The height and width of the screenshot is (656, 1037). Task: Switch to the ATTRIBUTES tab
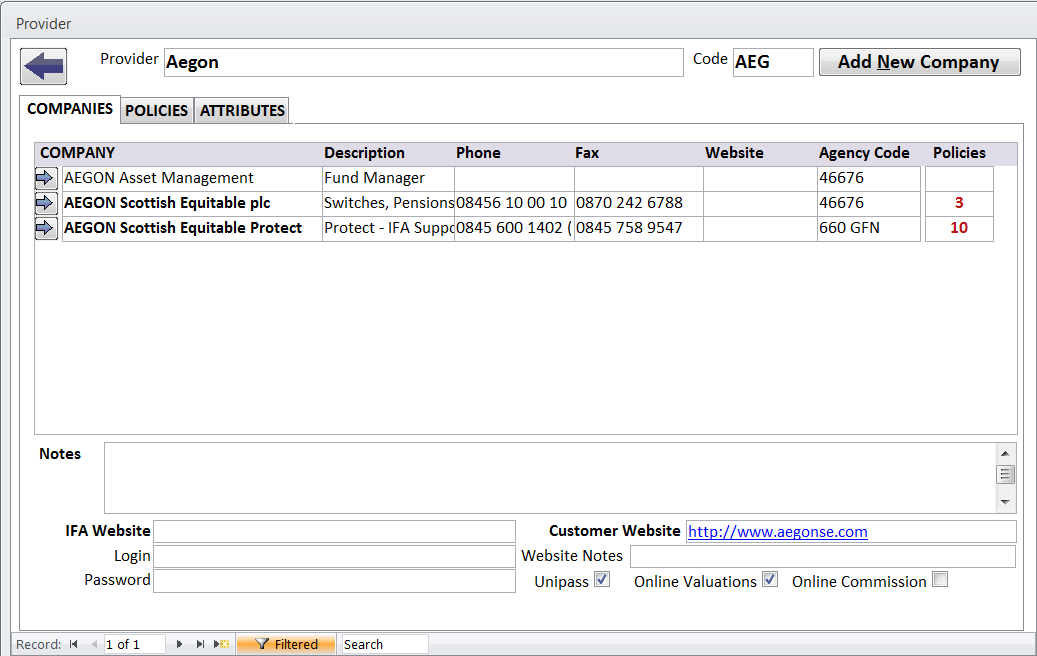tap(242, 110)
